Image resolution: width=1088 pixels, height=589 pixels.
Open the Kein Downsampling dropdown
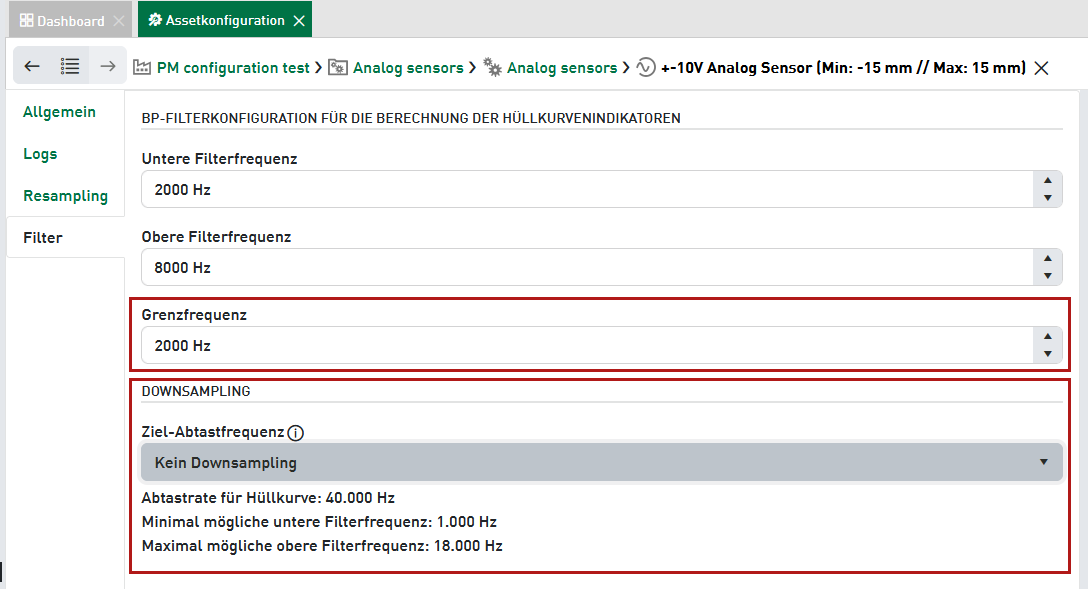(602, 462)
